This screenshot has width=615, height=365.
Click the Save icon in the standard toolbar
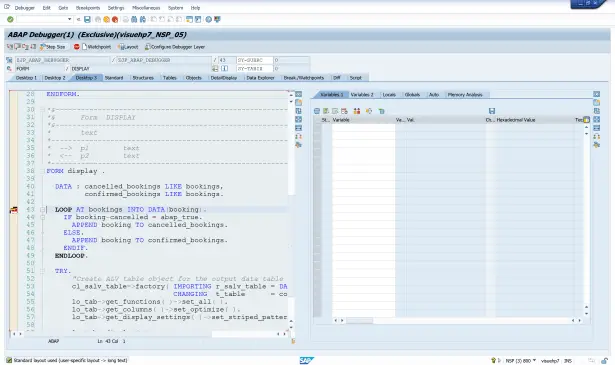pos(87,19)
